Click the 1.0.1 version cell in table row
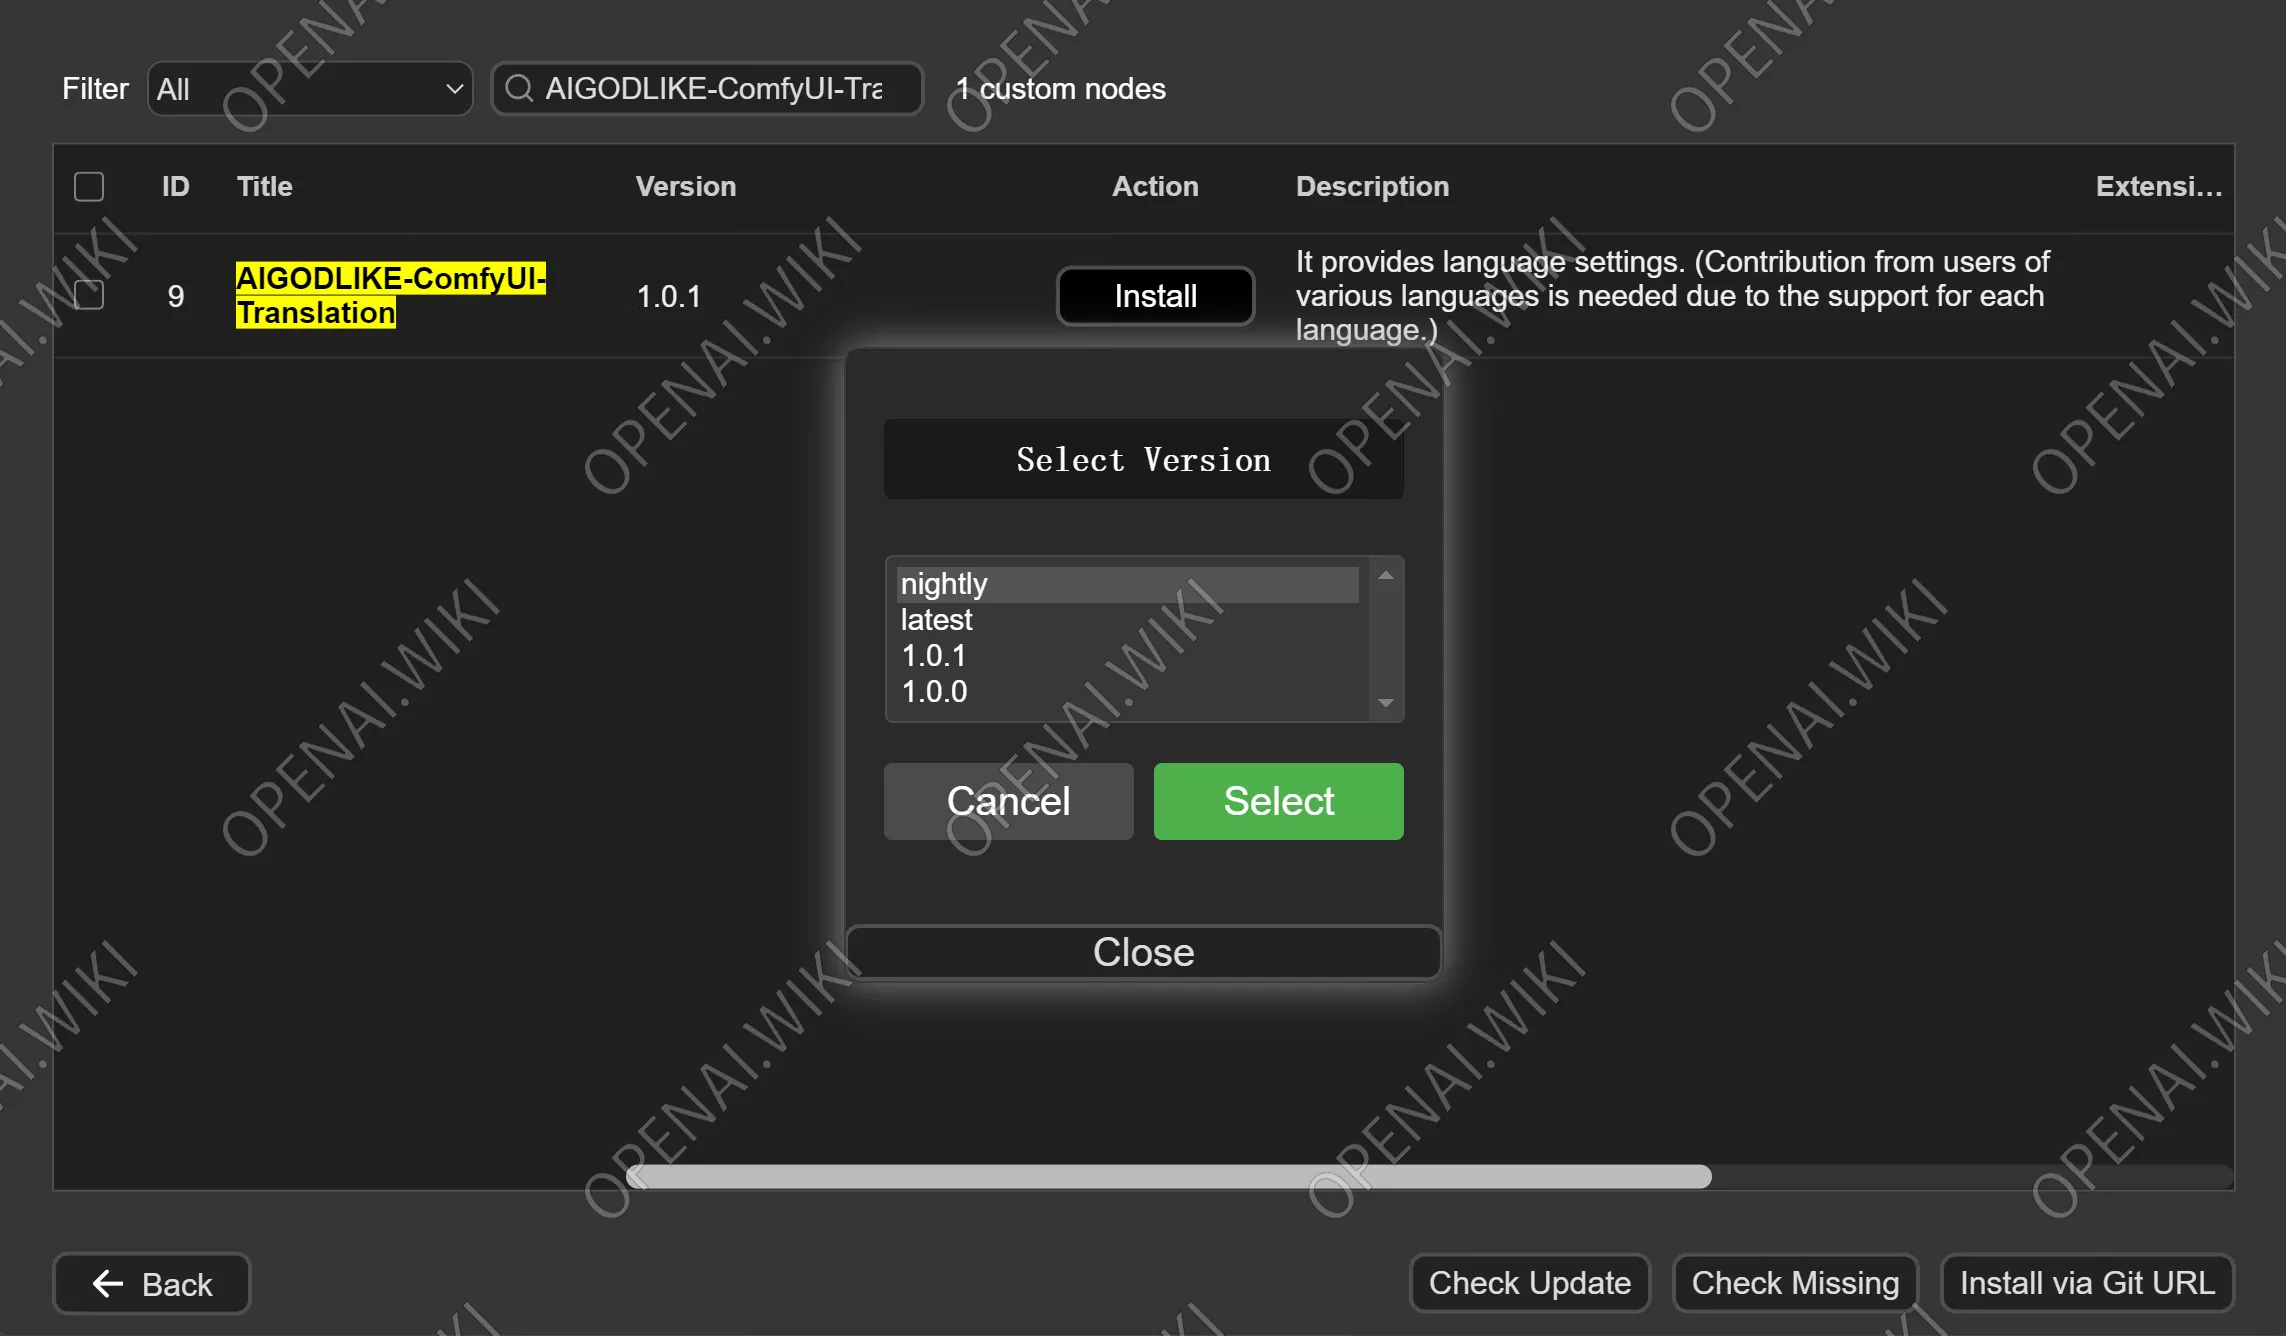 coord(668,296)
